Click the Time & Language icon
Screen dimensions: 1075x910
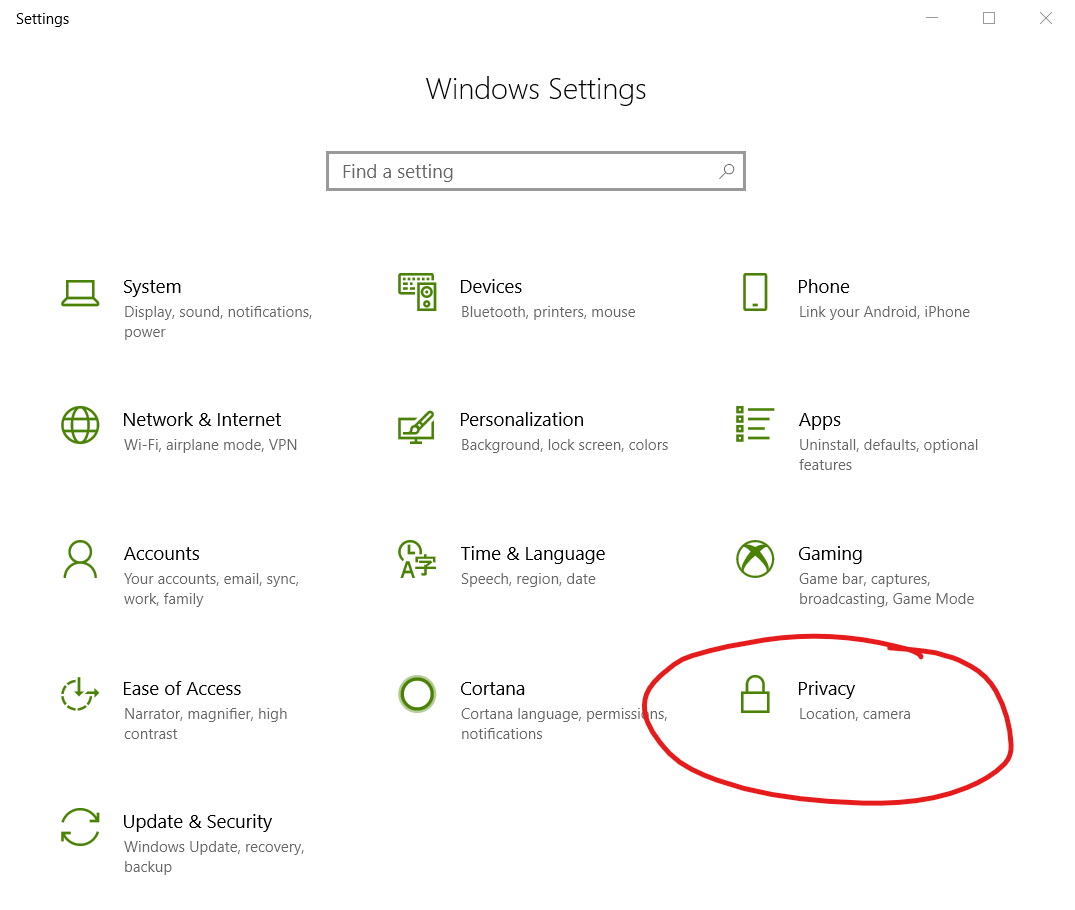coord(417,560)
